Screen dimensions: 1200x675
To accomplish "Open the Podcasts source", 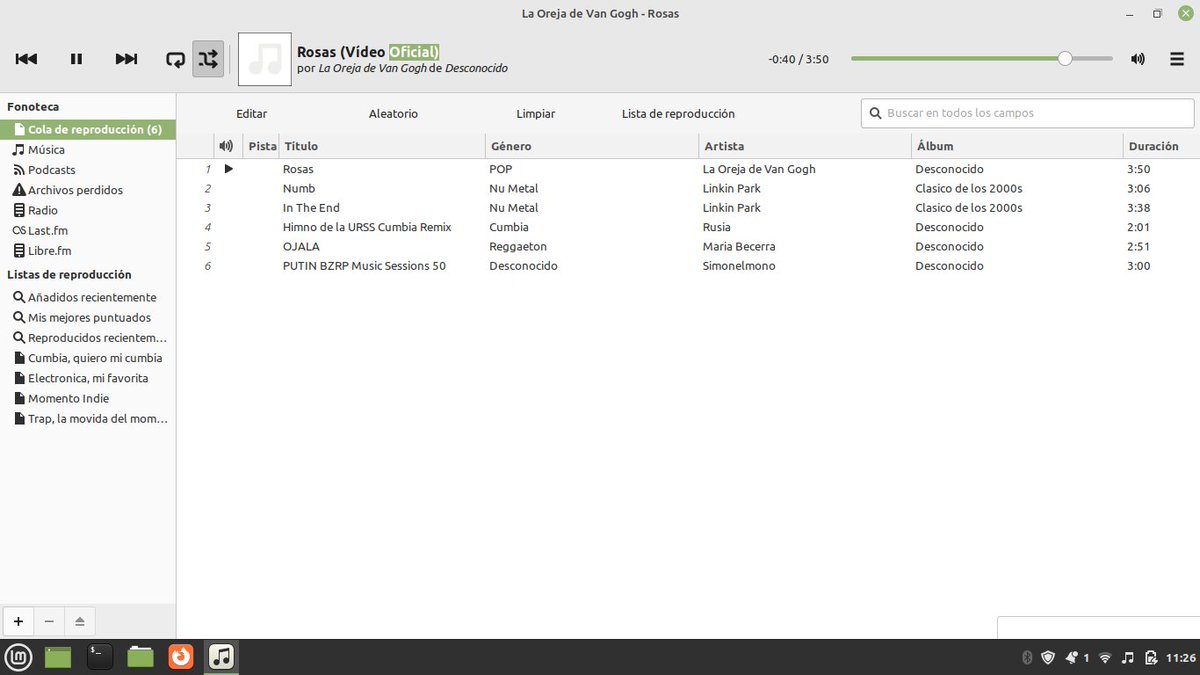I will 88,170.
